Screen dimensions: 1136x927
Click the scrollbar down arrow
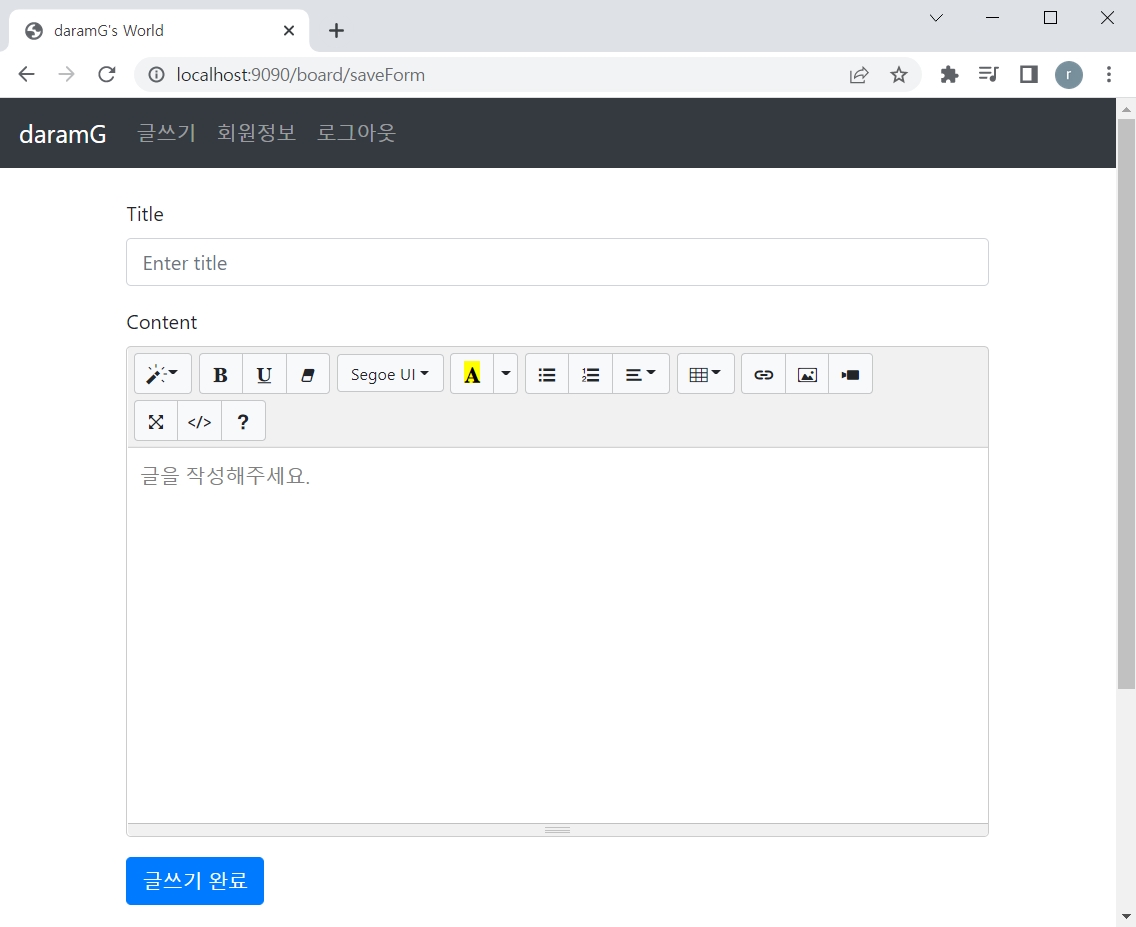click(x=1126, y=917)
